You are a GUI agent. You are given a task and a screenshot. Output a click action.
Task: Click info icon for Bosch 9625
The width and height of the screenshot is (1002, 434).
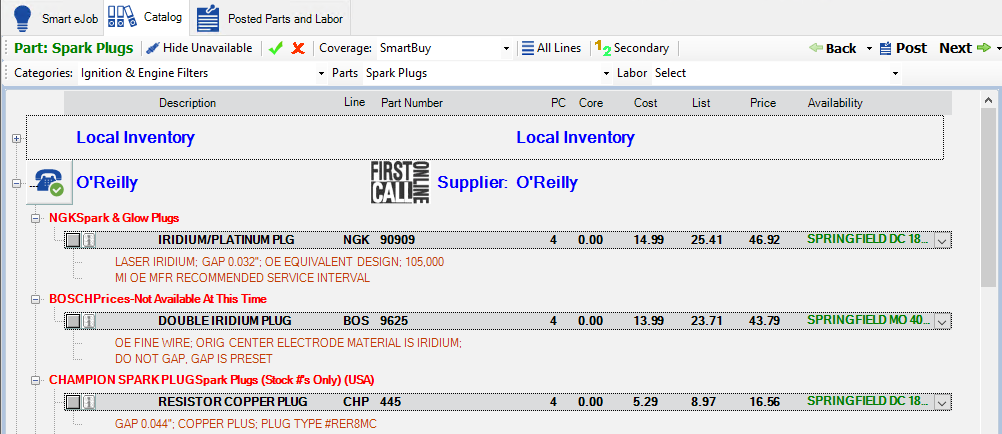(89, 321)
